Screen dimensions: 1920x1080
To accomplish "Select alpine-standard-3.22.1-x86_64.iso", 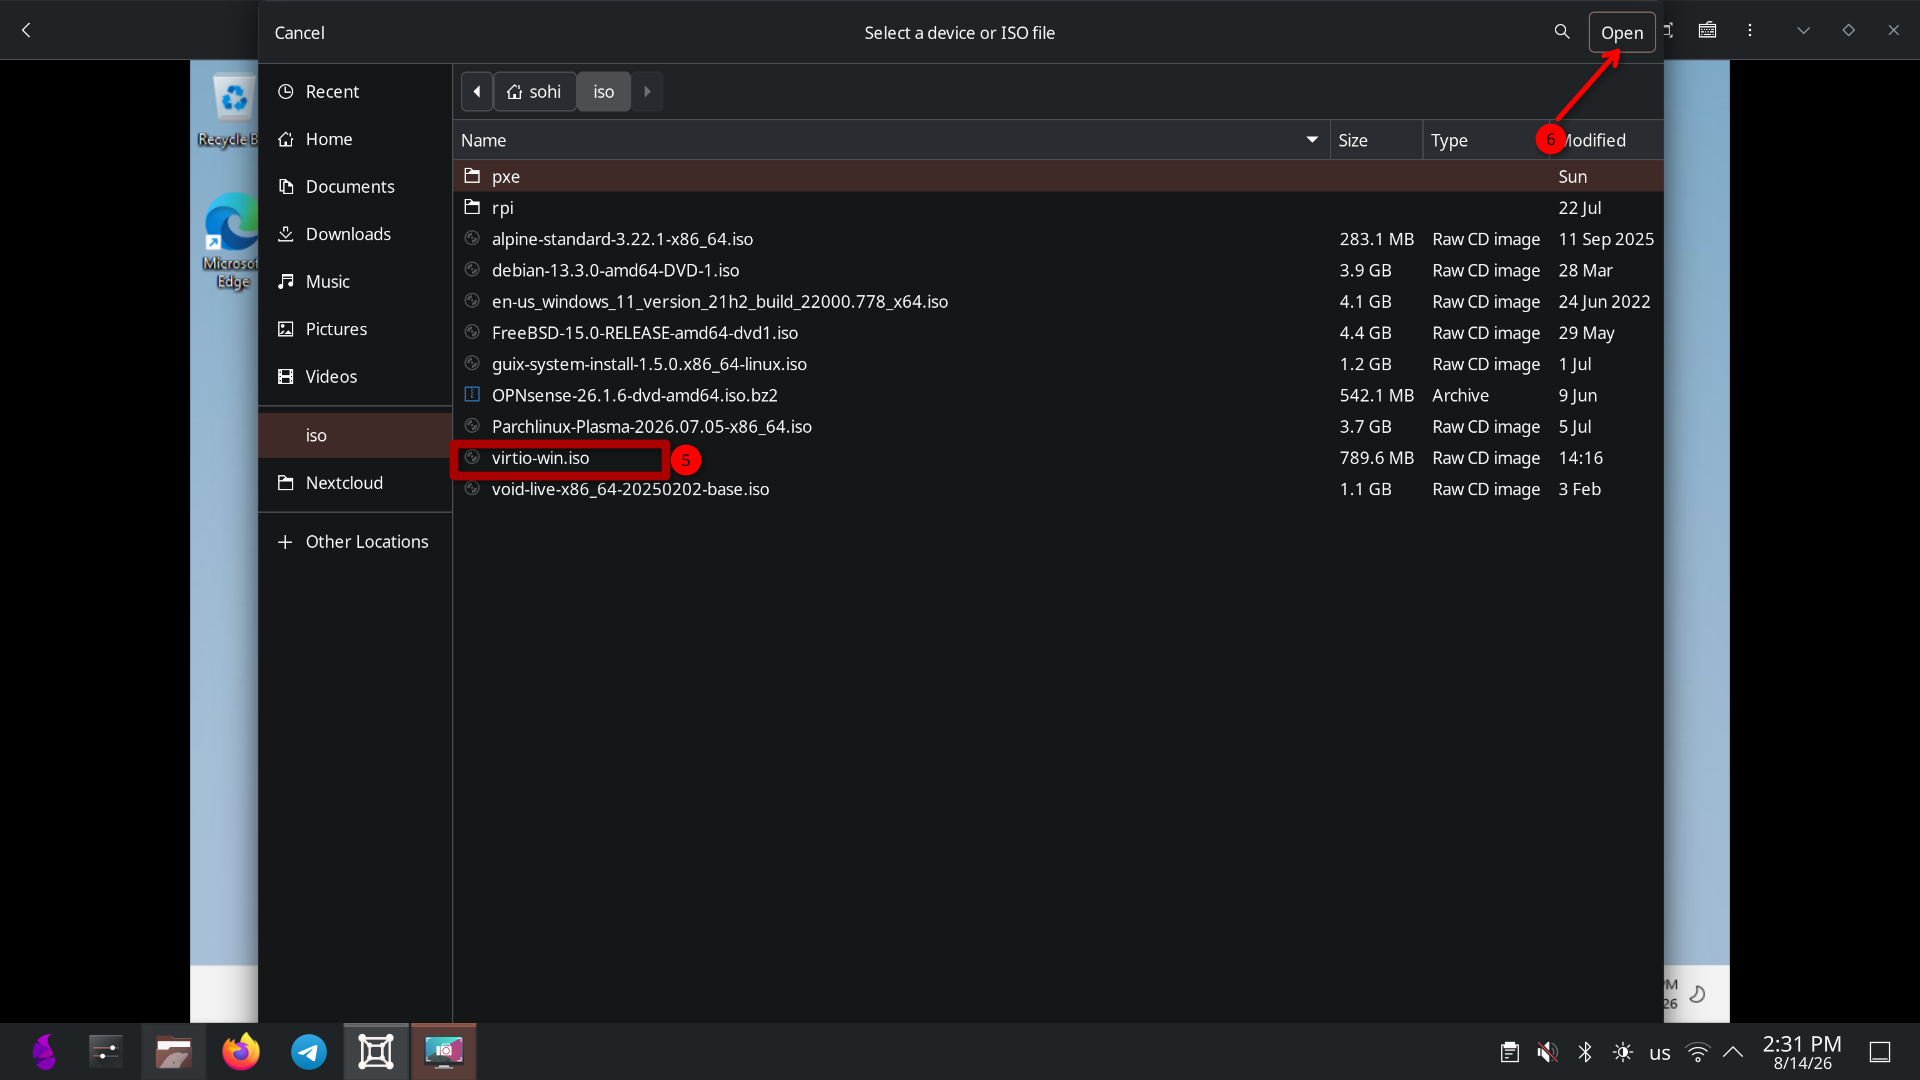I will click(x=1058, y=239).
